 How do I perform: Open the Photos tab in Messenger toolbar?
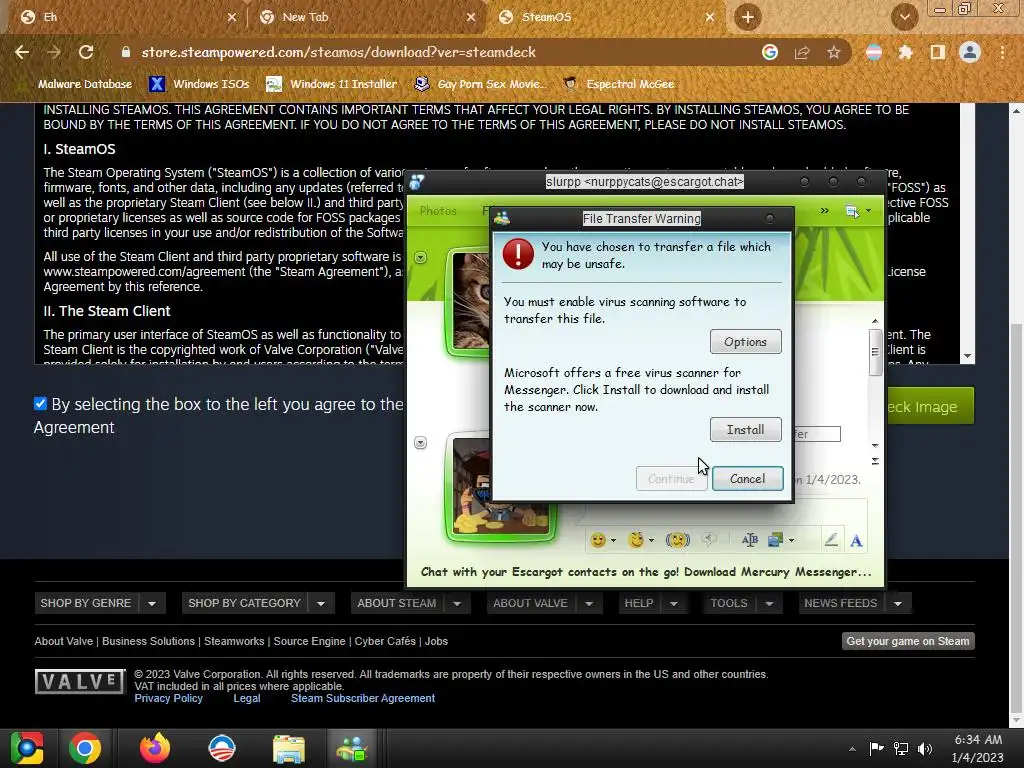(x=438, y=211)
